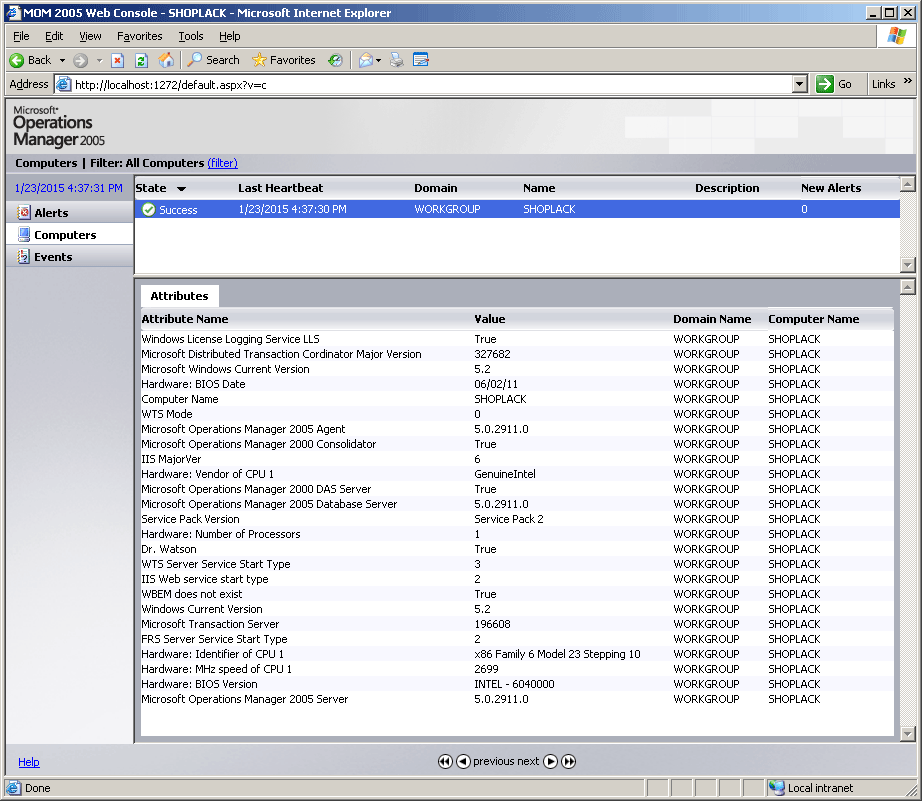Click the Local intranet zone icon
Image resolution: width=922 pixels, height=801 pixels.
tap(776, 787)
